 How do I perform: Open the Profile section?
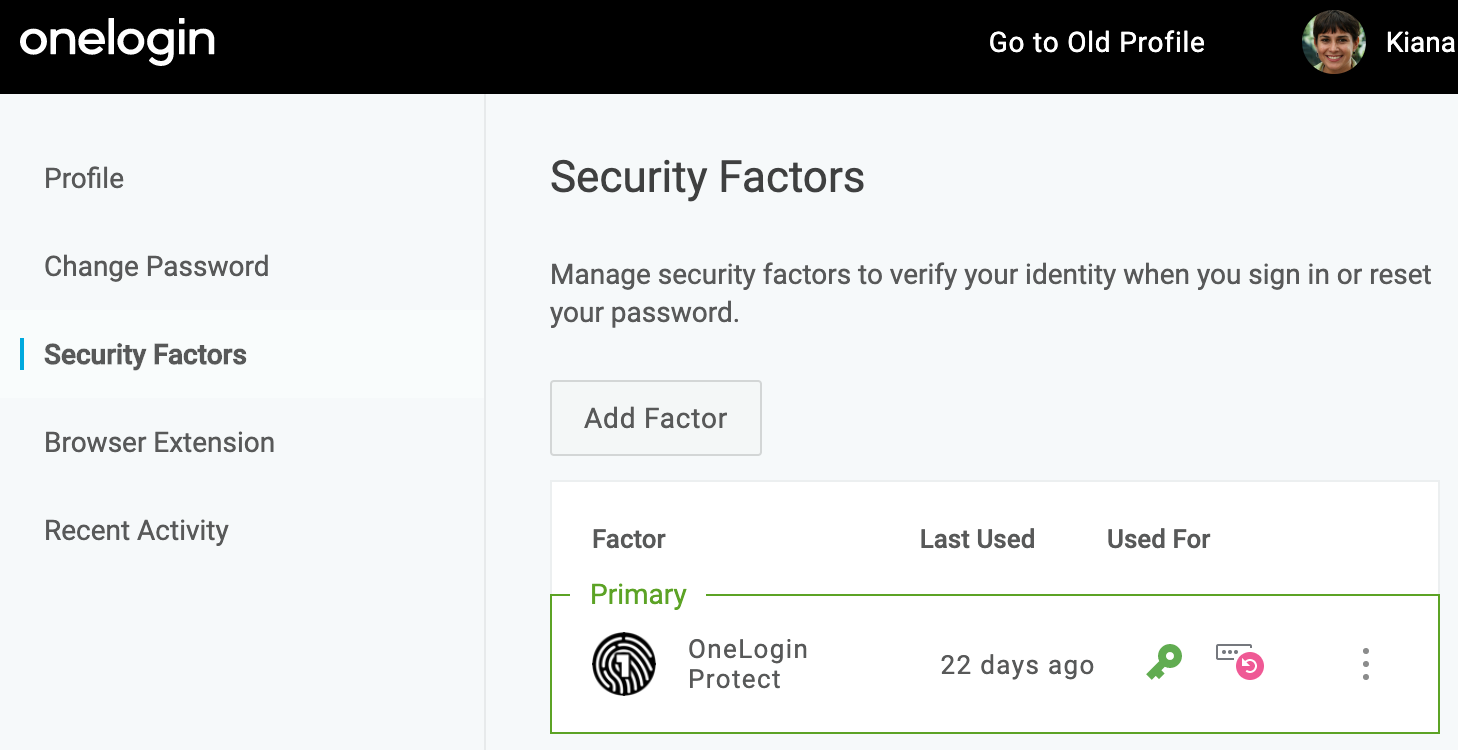pos(84,178)
